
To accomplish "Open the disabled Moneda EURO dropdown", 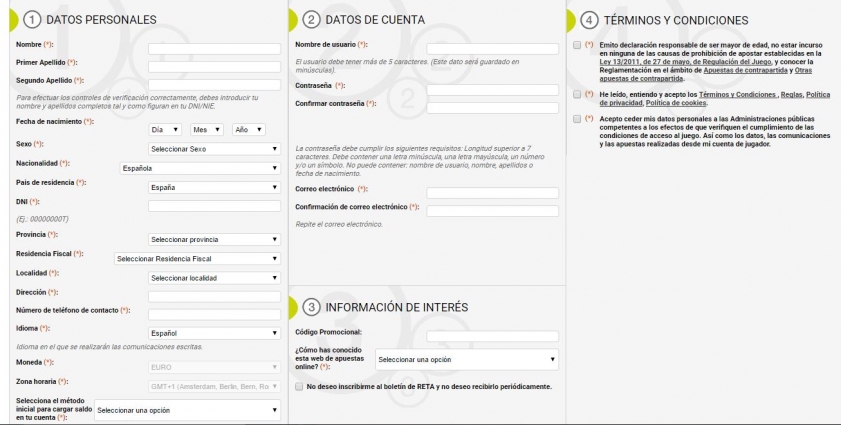I will (x=215, y=368).
